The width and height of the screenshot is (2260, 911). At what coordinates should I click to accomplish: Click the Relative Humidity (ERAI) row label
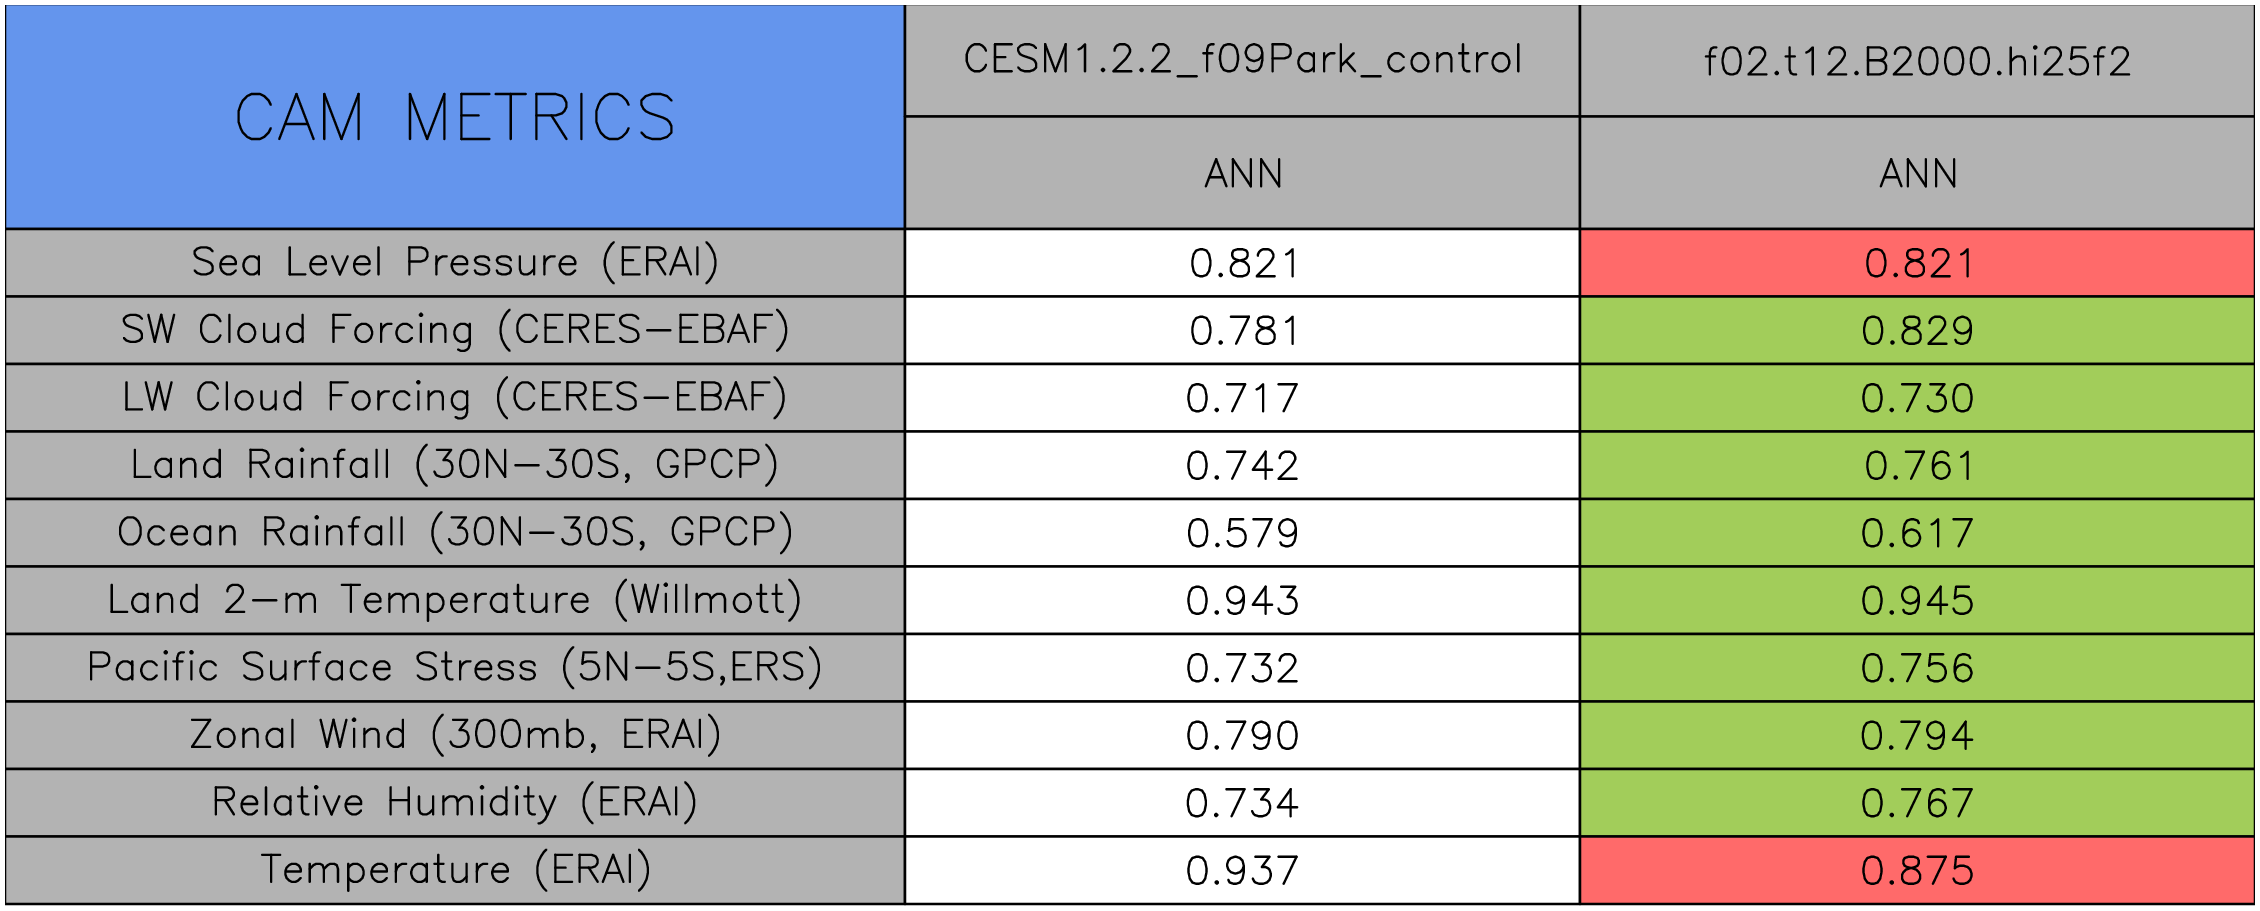coord(455,803)
